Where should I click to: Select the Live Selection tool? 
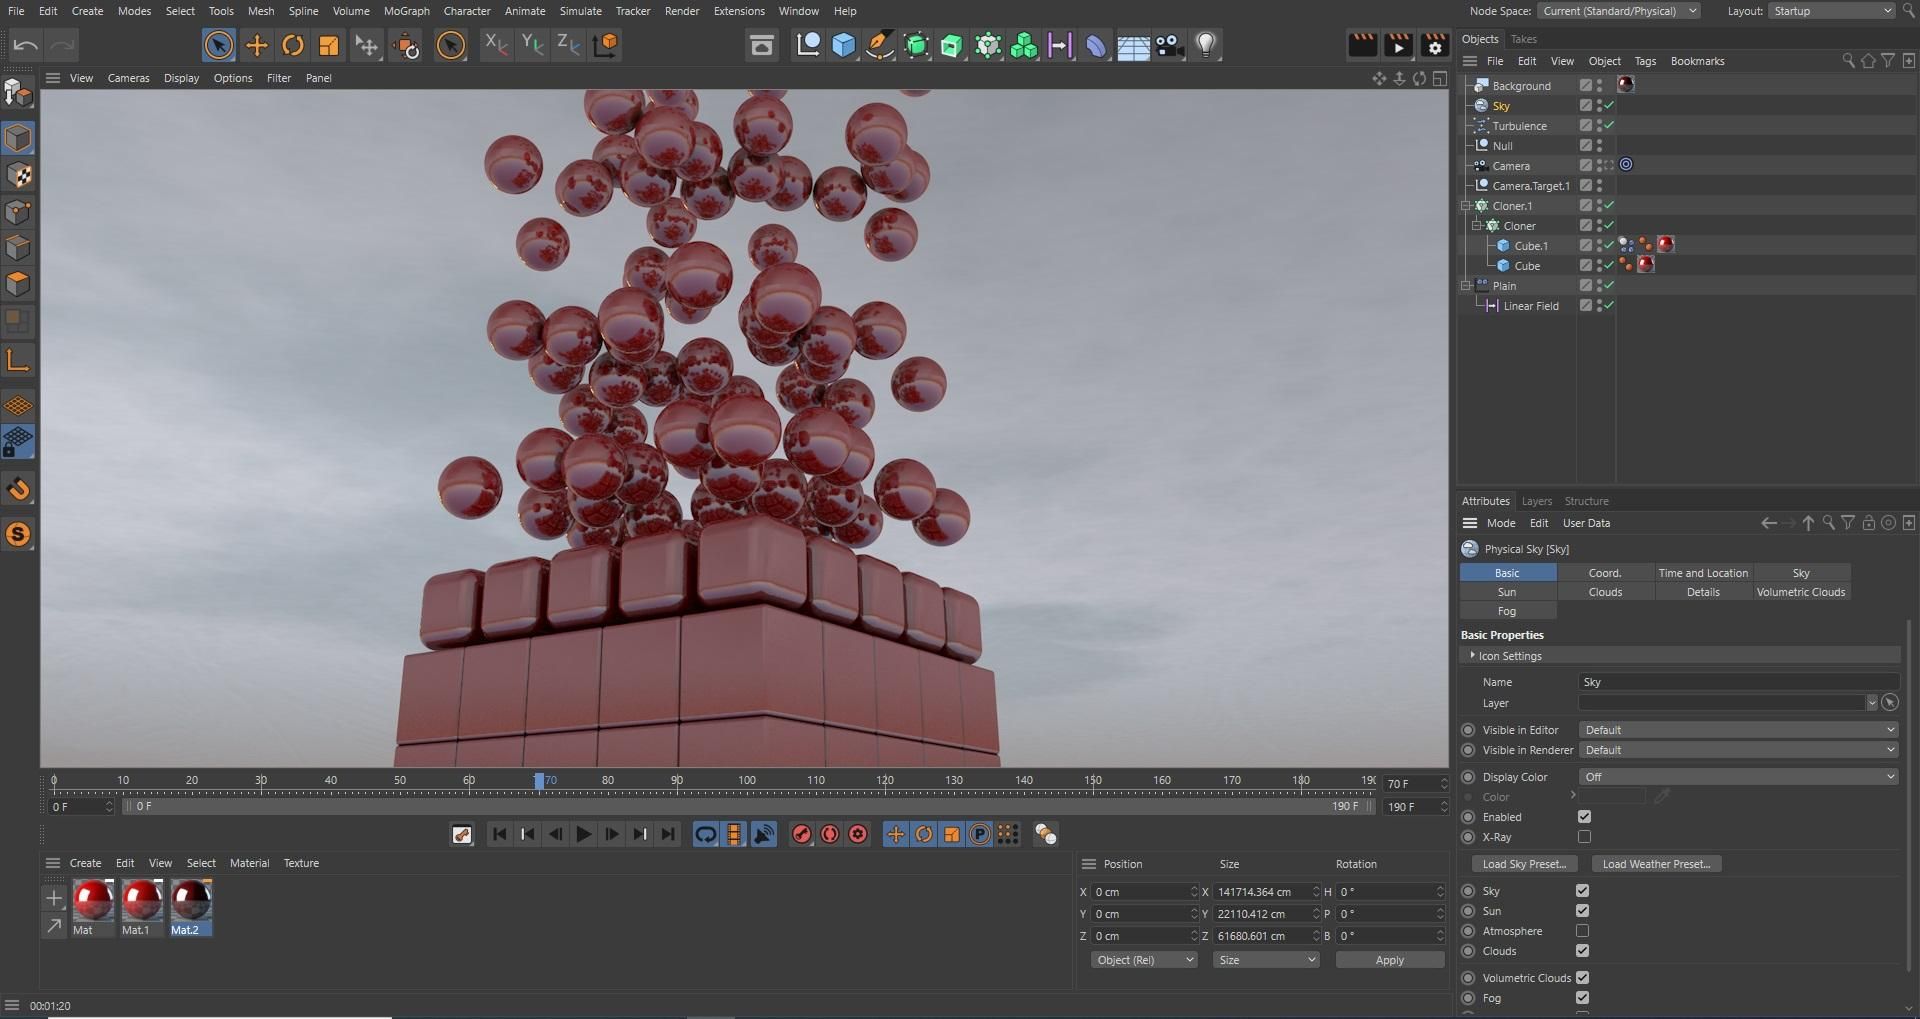click(218, 45)
